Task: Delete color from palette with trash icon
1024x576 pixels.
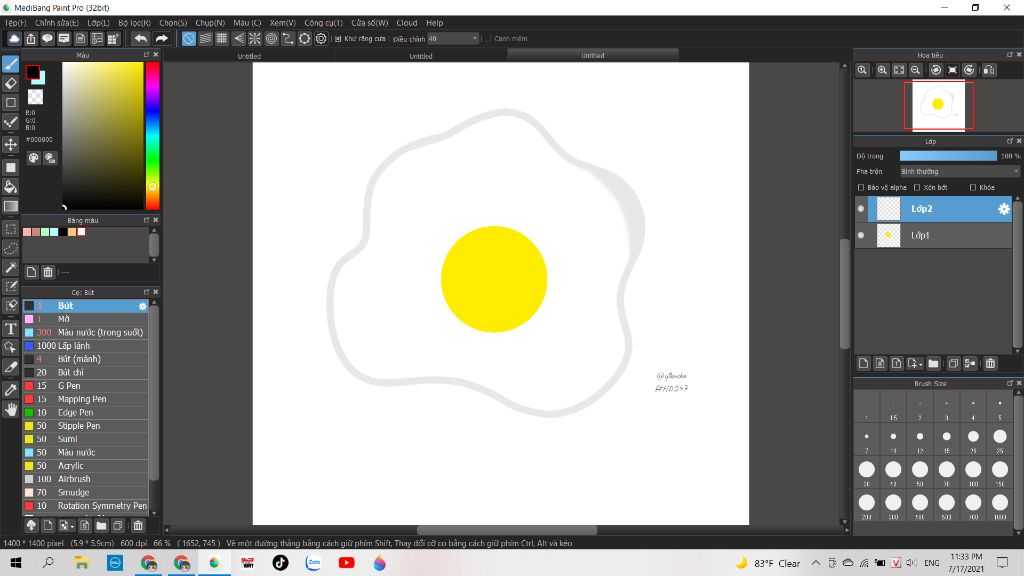Action: (x=48, y=272)
